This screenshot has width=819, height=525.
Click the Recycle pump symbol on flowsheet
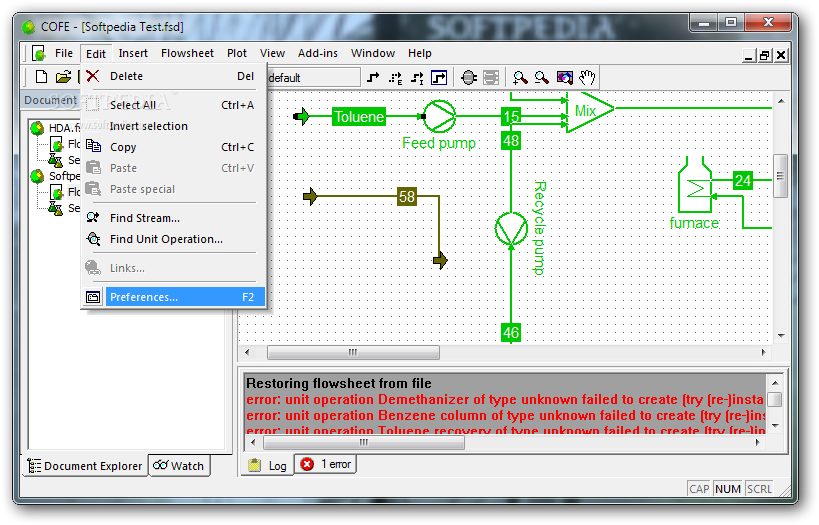click(x=511, y=228)
